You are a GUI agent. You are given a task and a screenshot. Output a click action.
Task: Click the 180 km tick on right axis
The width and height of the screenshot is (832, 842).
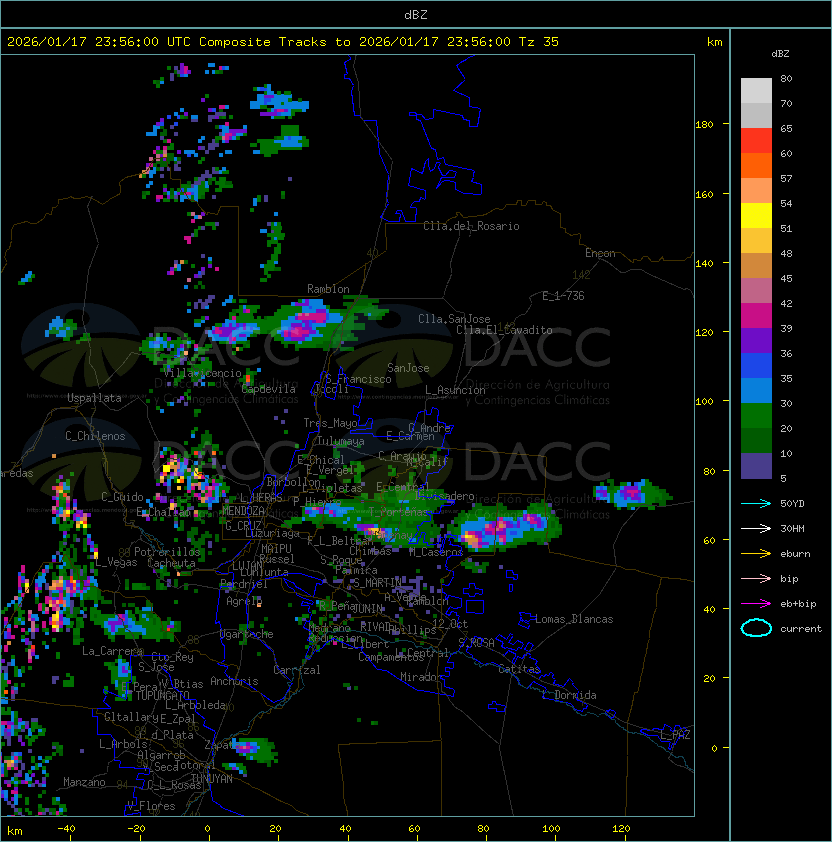(x=704, y=125)
